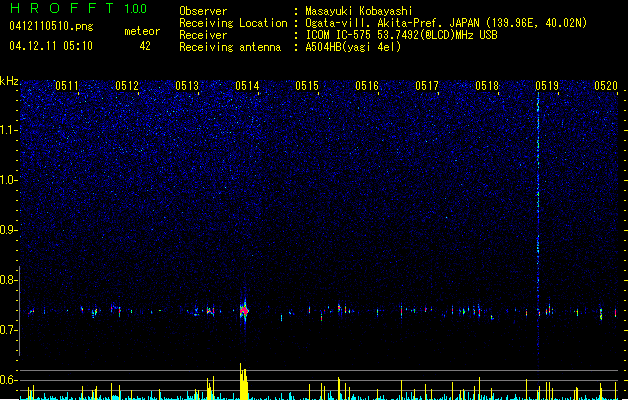Select the filename 0412110510.png

pyautogui.click(x=51, y=26)
